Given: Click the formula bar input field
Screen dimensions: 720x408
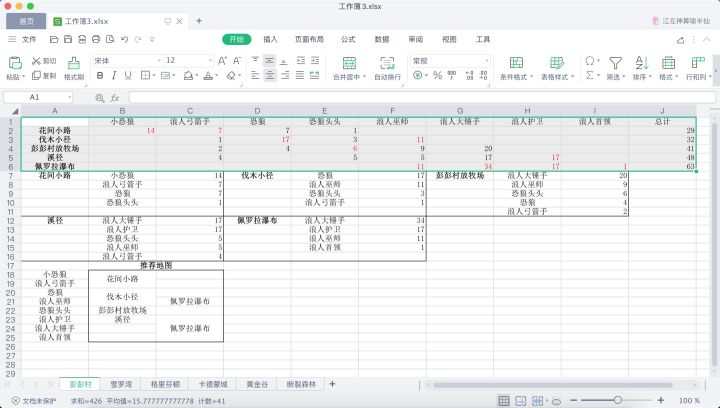Looking at the screenshot, I should click(x=422, y=97).
